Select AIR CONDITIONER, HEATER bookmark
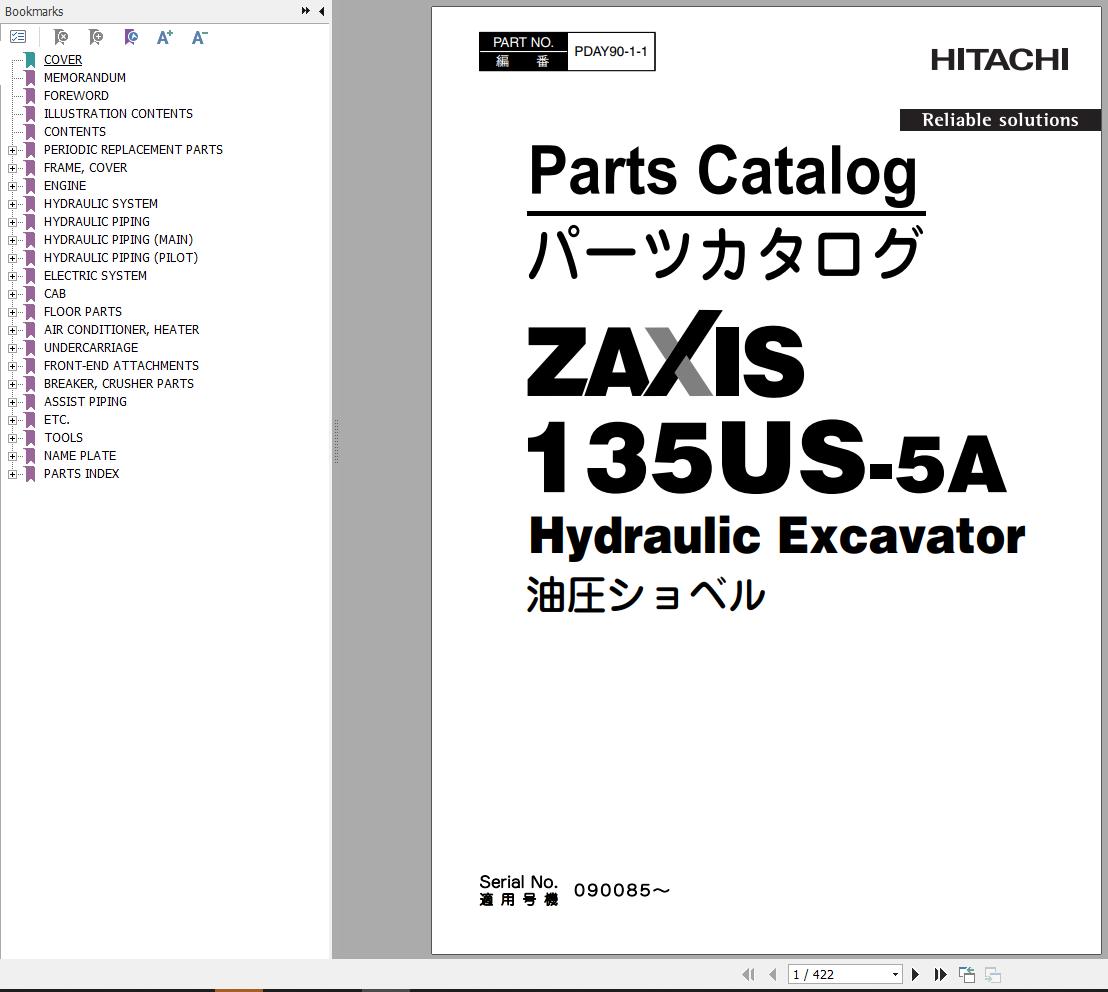 click(x=122, y=330)
